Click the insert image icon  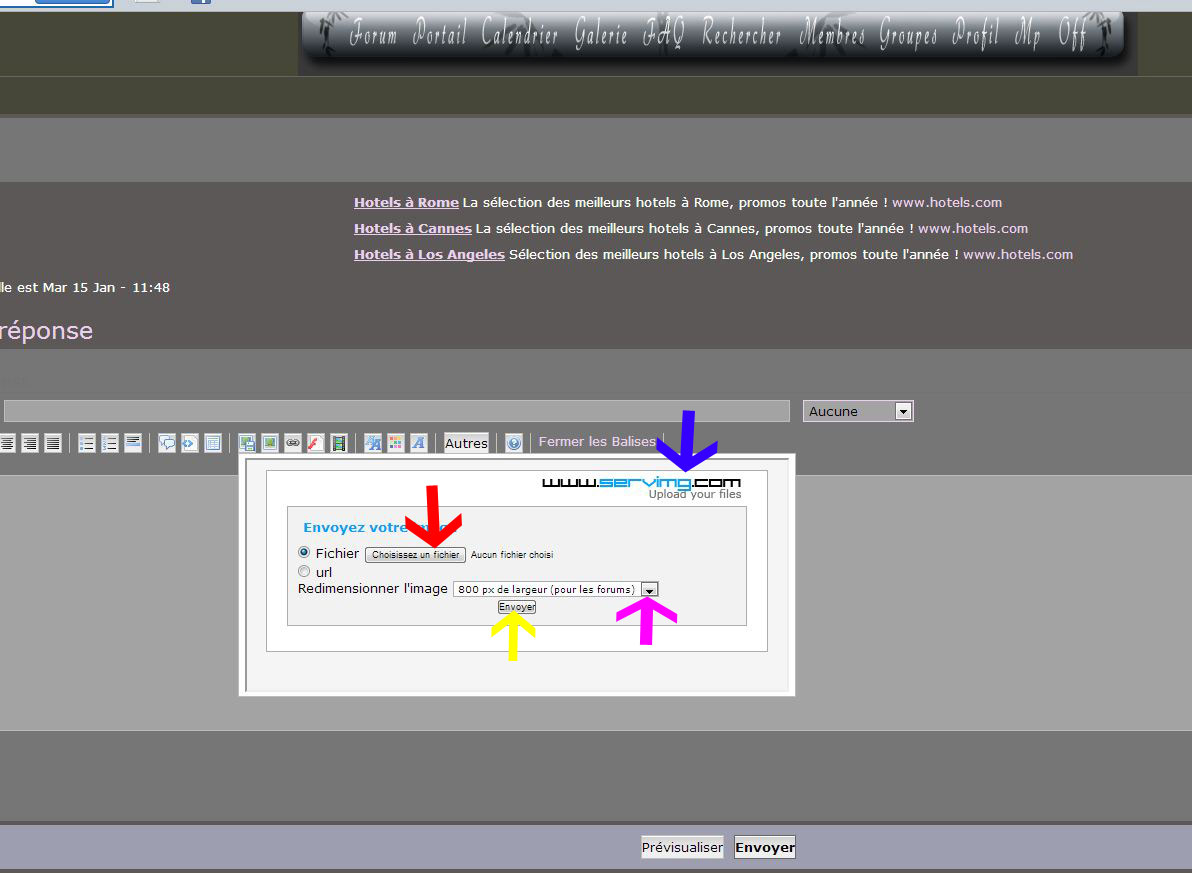(269, 443)
